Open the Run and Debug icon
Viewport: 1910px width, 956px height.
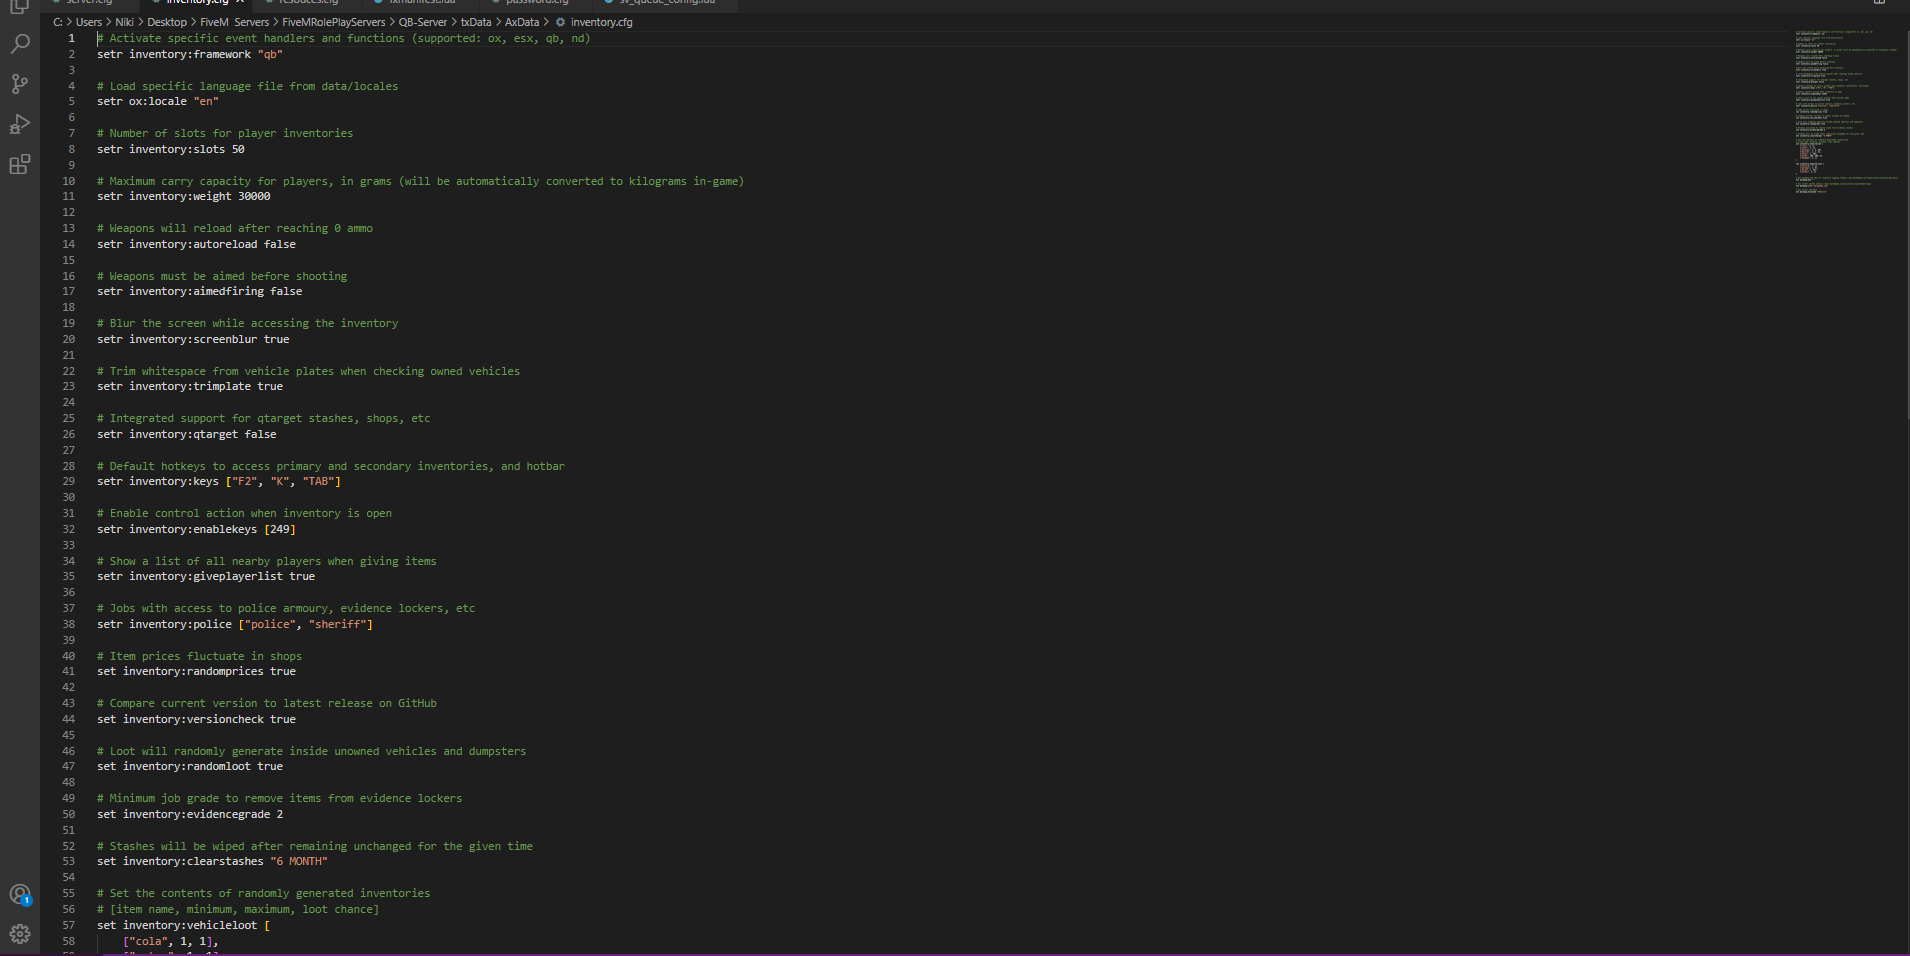(x=20, y=124)
